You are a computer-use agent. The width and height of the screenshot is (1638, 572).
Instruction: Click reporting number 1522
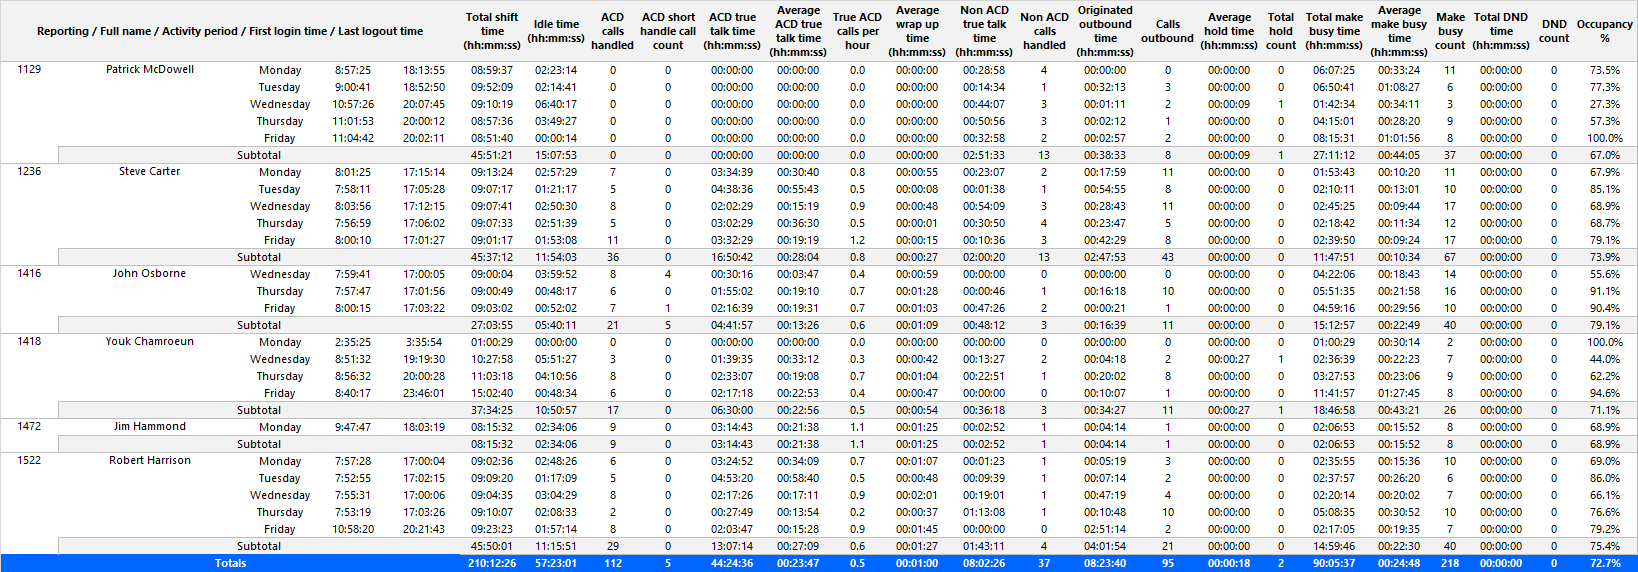pyautogui.click(x=29, y=460)
